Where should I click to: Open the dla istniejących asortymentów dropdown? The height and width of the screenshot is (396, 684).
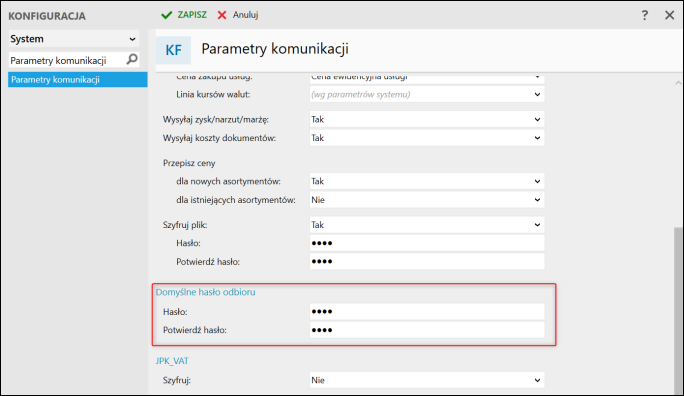(427, 200)
